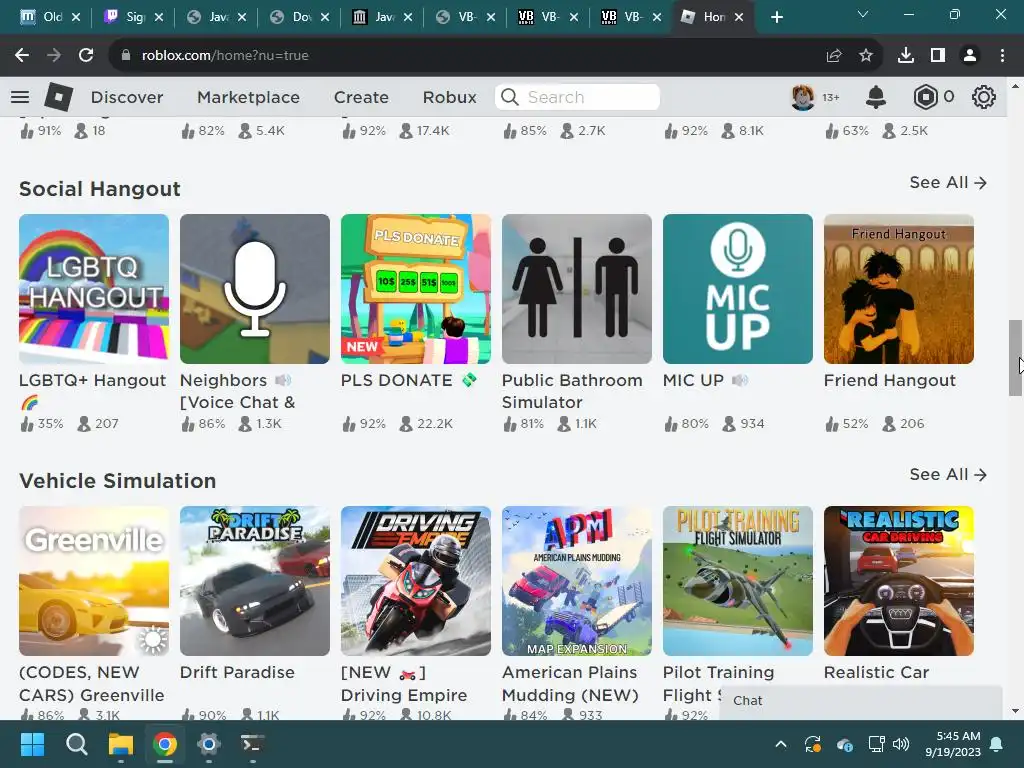Viewport: 1024px width, 768px height.
Task: Open Friend Hangout title link
Action: [889, 380]
